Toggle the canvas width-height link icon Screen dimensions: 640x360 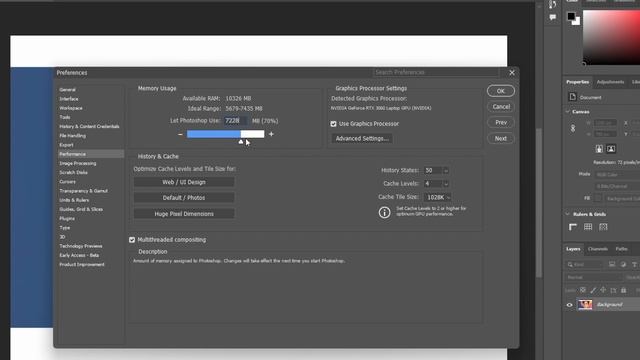coord(573,128)
